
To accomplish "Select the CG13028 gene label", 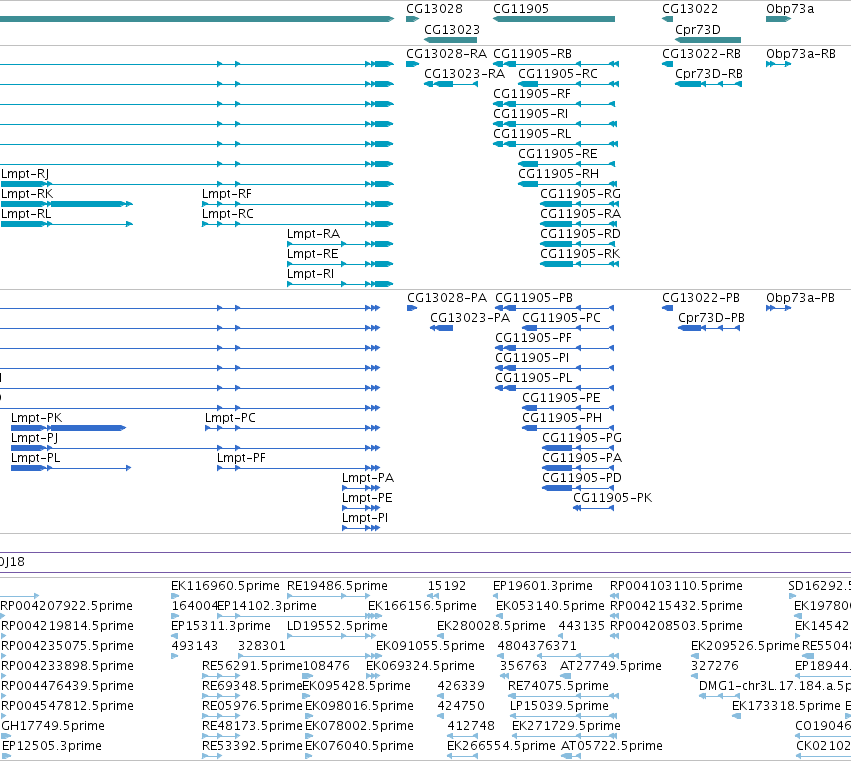I will point(434,9).
